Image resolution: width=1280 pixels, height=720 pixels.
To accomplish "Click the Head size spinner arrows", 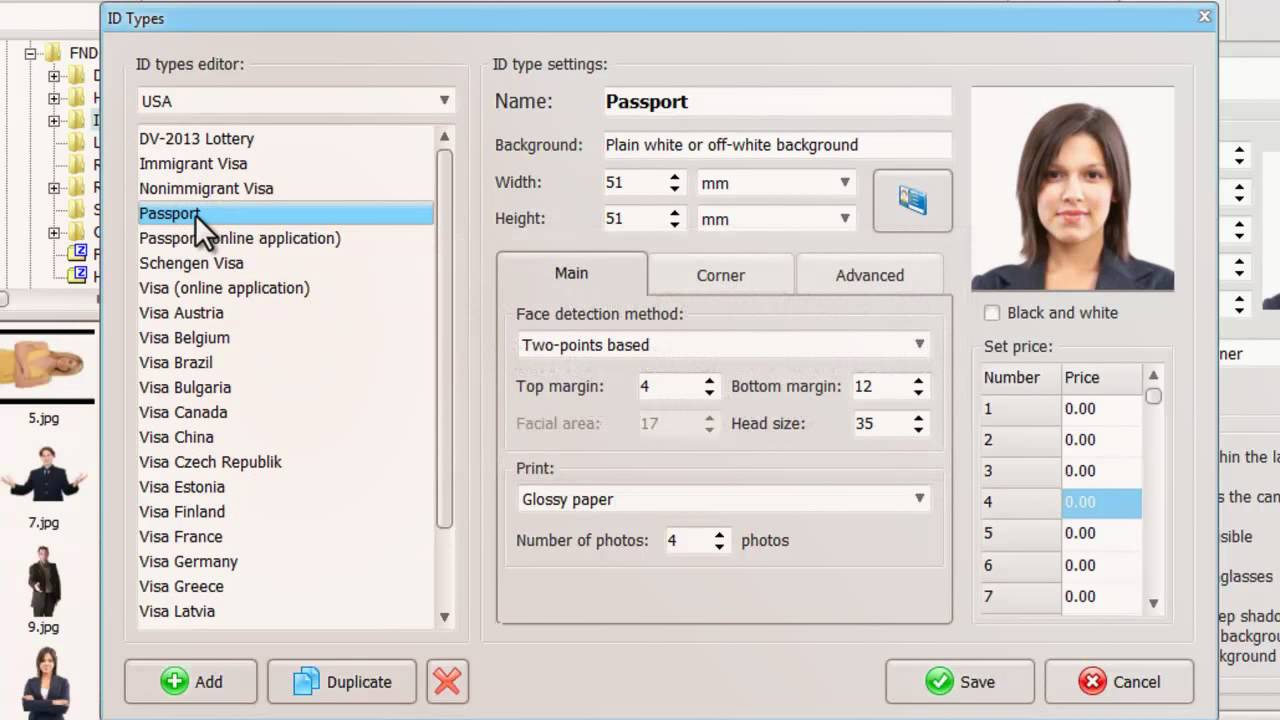I will pyautogui.click(x=918, y=424).
